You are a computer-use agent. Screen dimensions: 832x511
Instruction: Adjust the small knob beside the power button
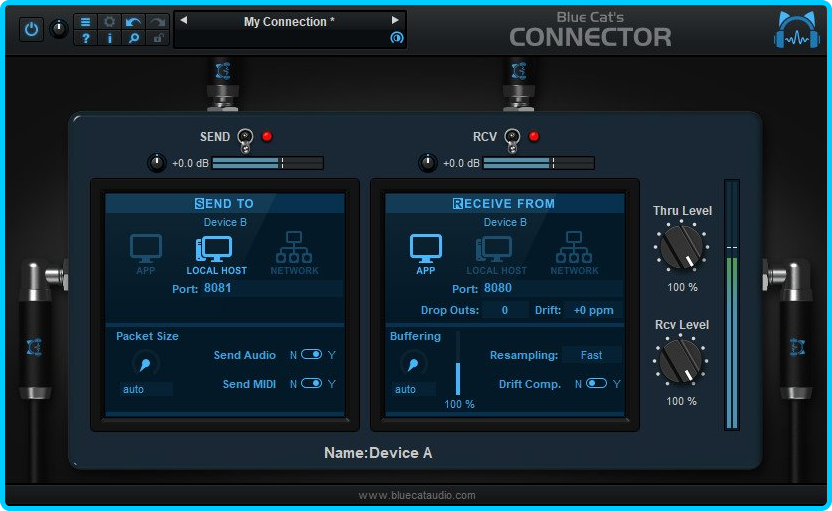coord(59,29)
